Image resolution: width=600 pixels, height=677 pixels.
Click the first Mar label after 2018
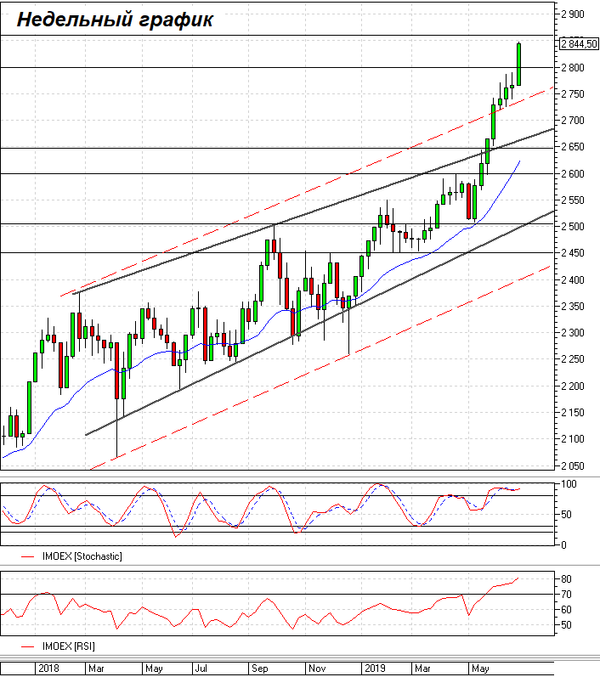point(96,668)
